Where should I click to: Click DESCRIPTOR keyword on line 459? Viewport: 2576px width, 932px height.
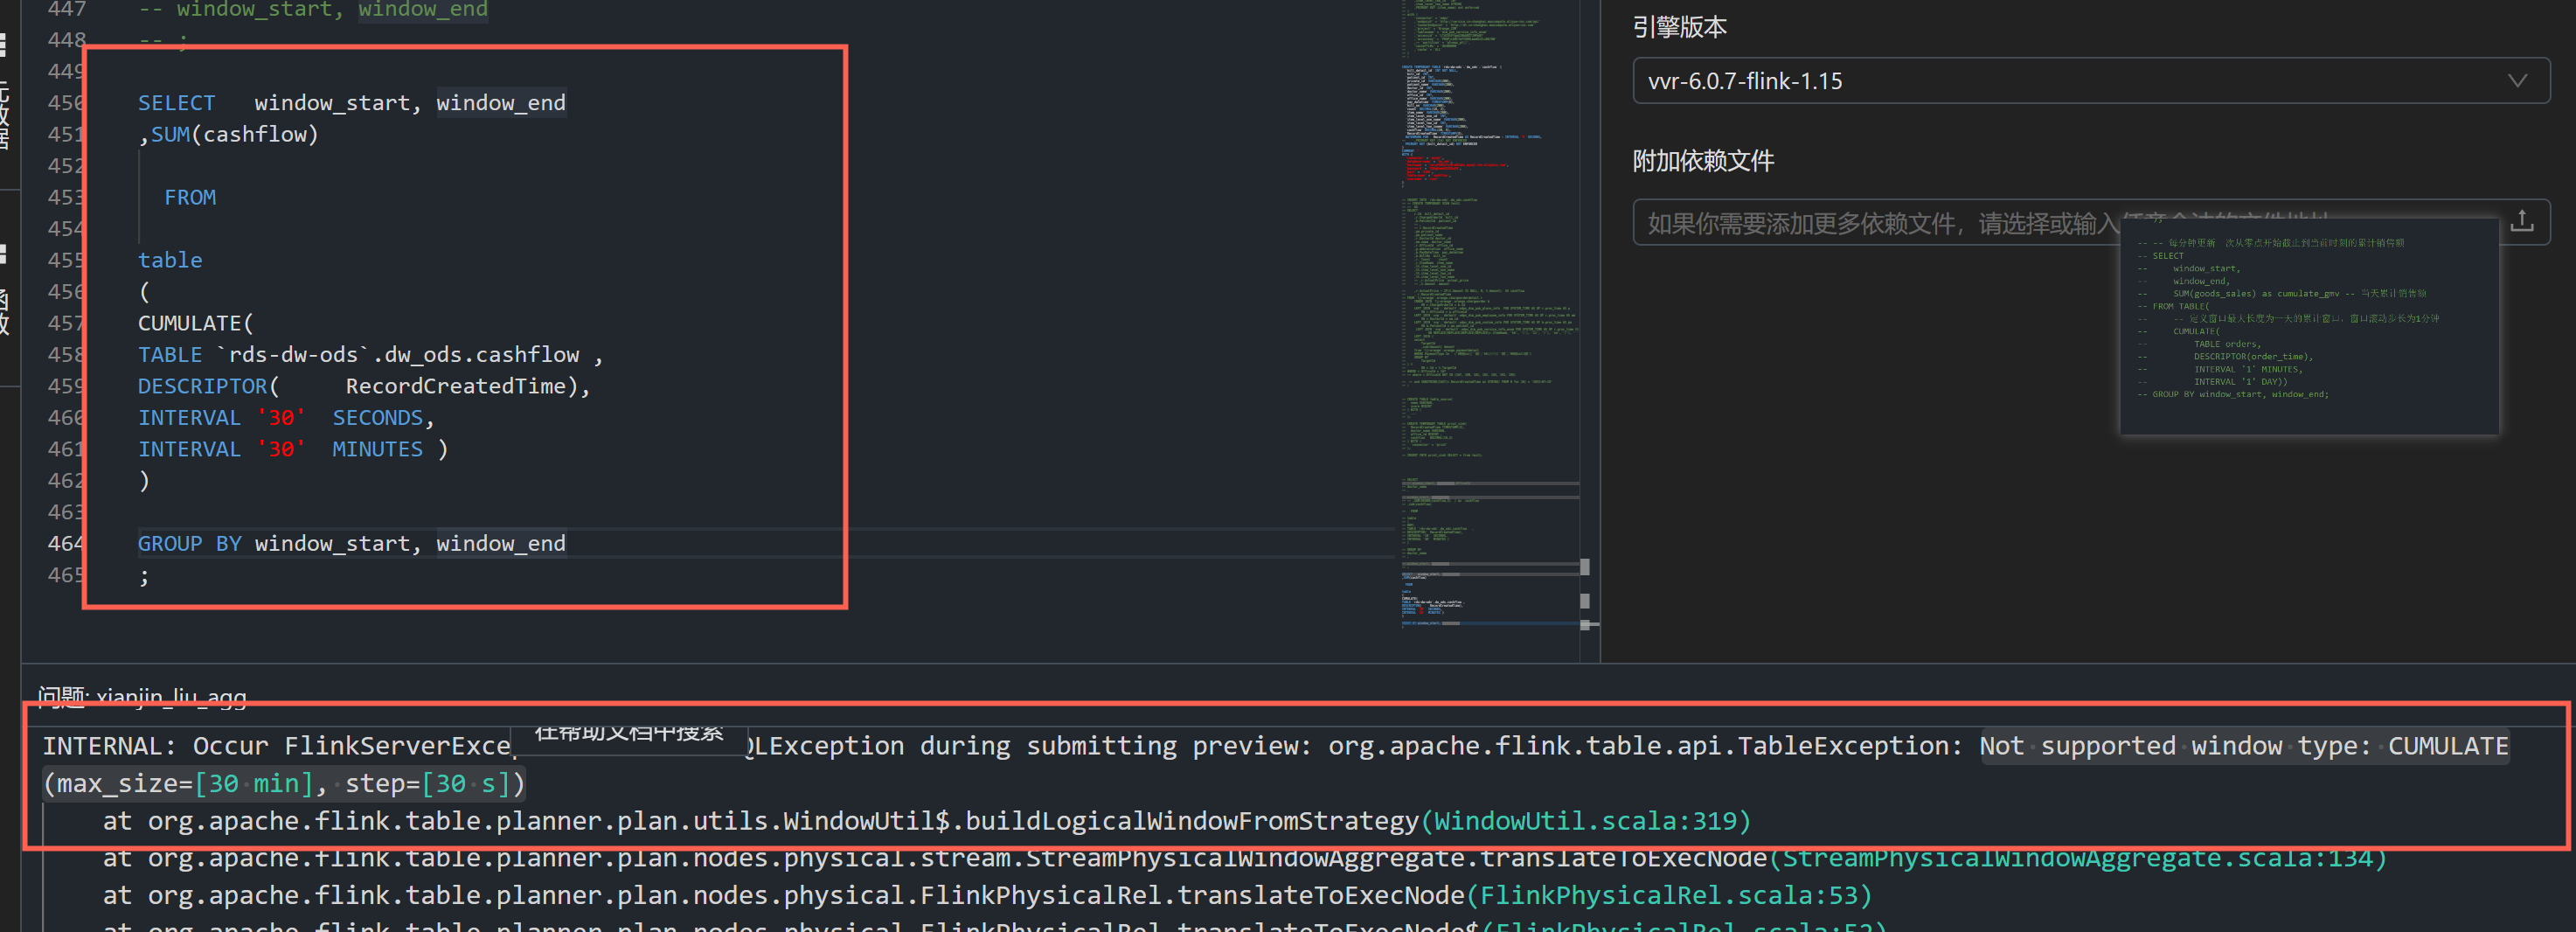pyautogui.click(x=203, y=386)
